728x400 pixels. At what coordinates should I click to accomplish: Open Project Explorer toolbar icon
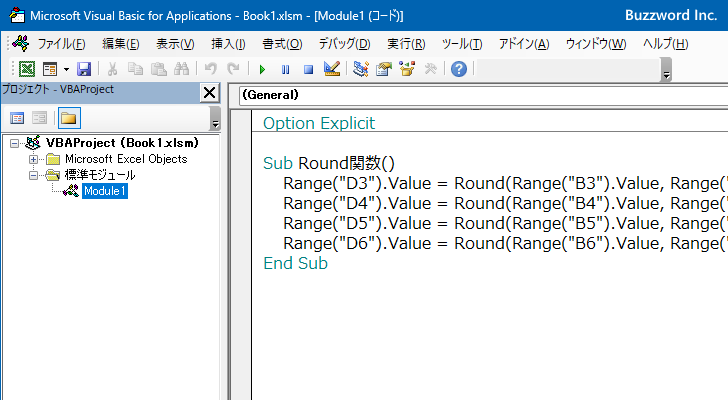click(x=361, y=69)
